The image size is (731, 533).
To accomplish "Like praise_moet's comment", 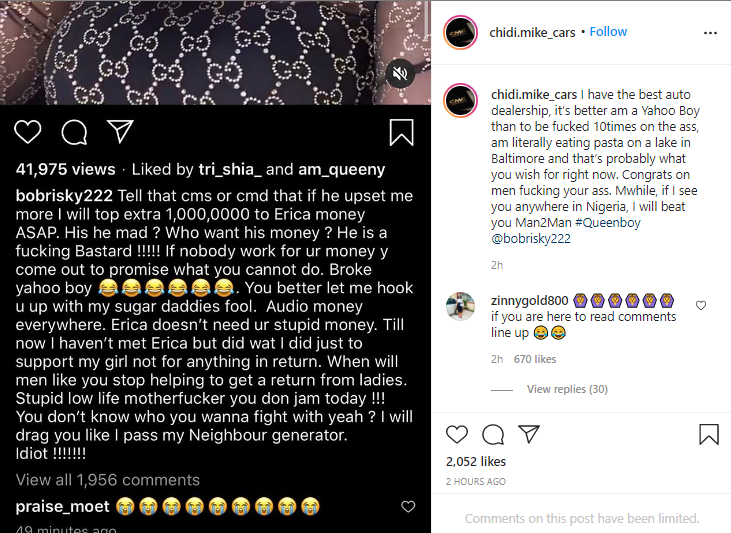I will pyautogui.click(x=407, y=507).
